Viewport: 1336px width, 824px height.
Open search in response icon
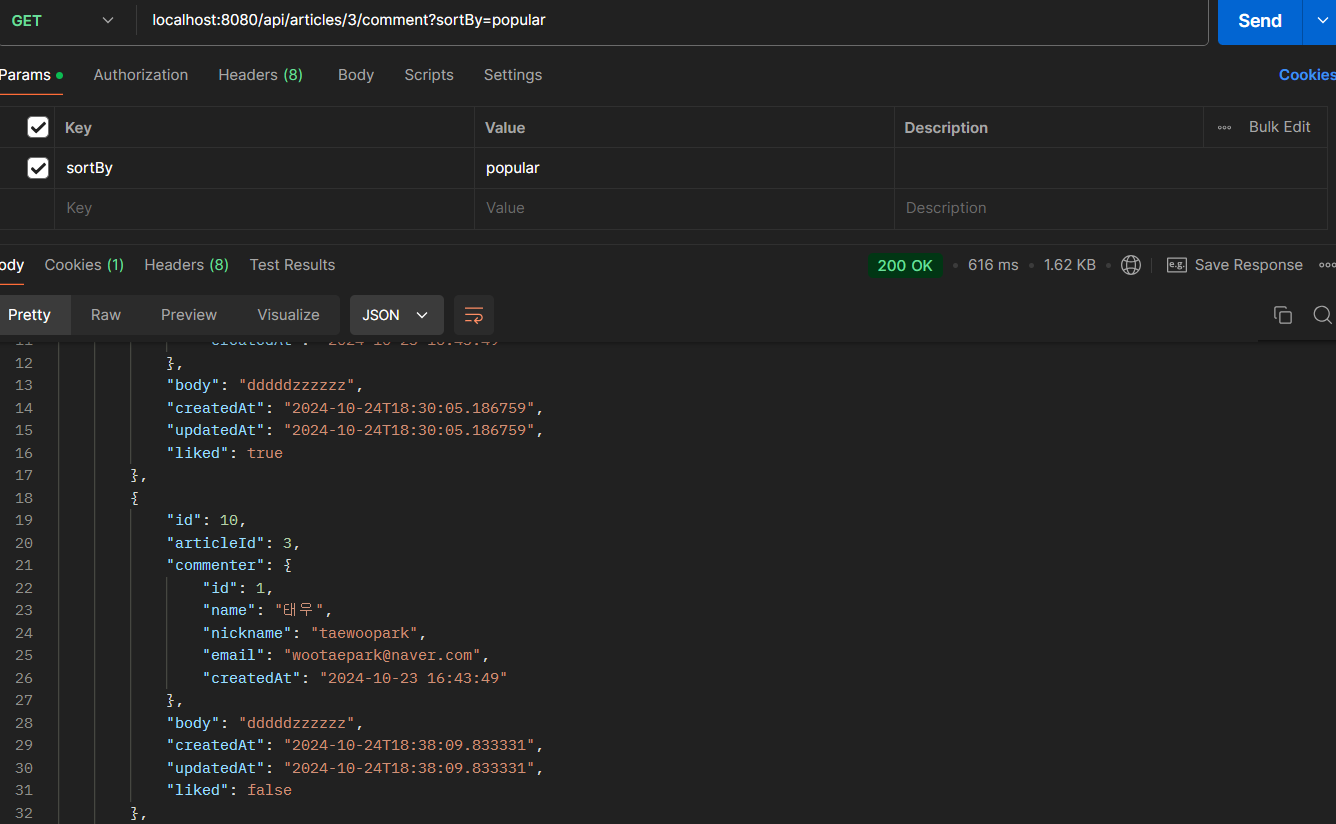[x=1322, y=315]
